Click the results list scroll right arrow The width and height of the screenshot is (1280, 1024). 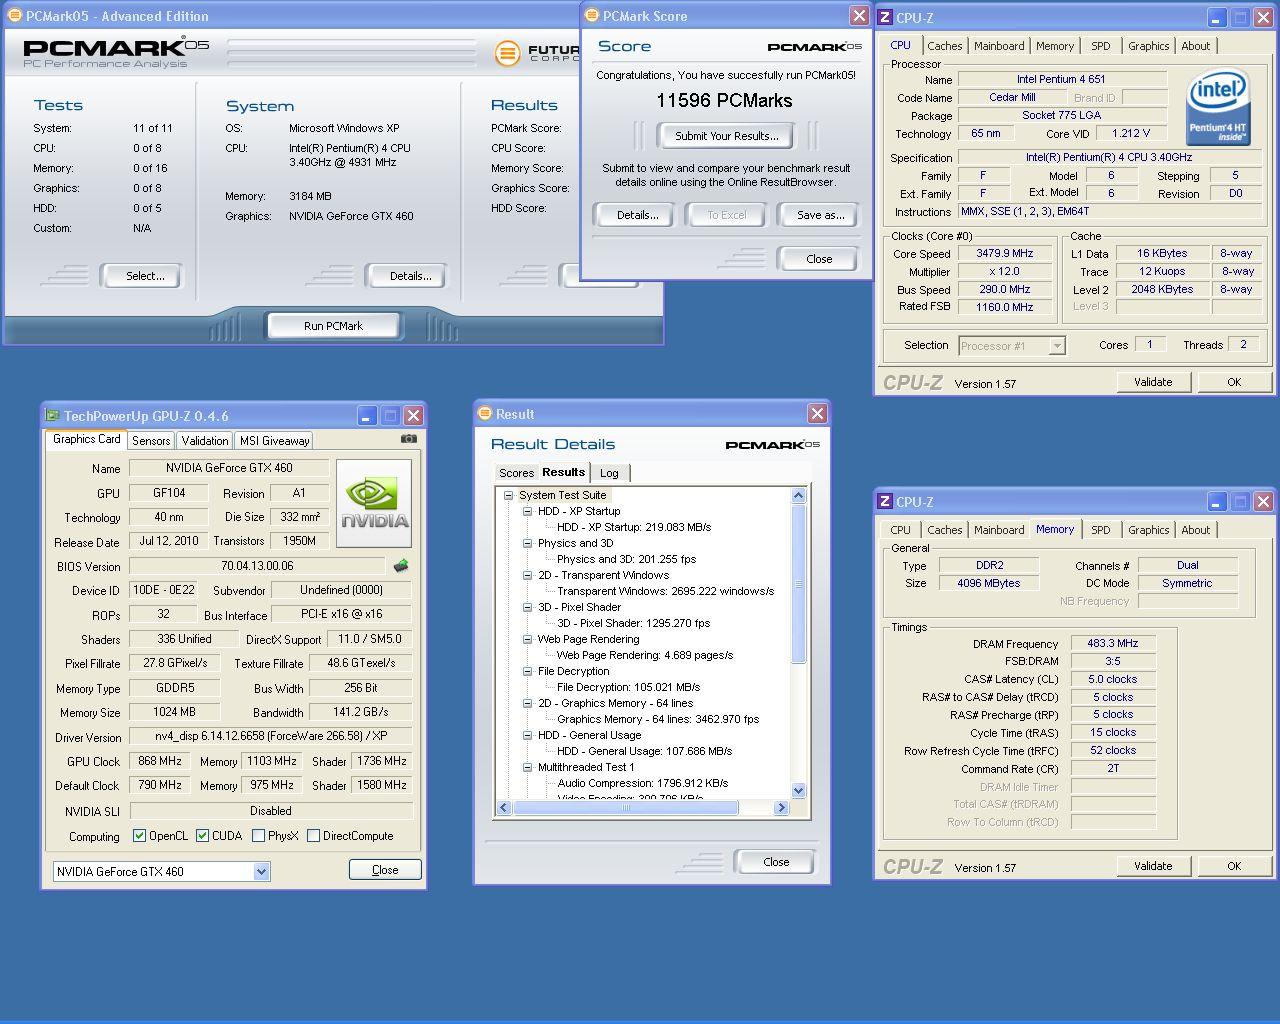click(x=781, y=808)
